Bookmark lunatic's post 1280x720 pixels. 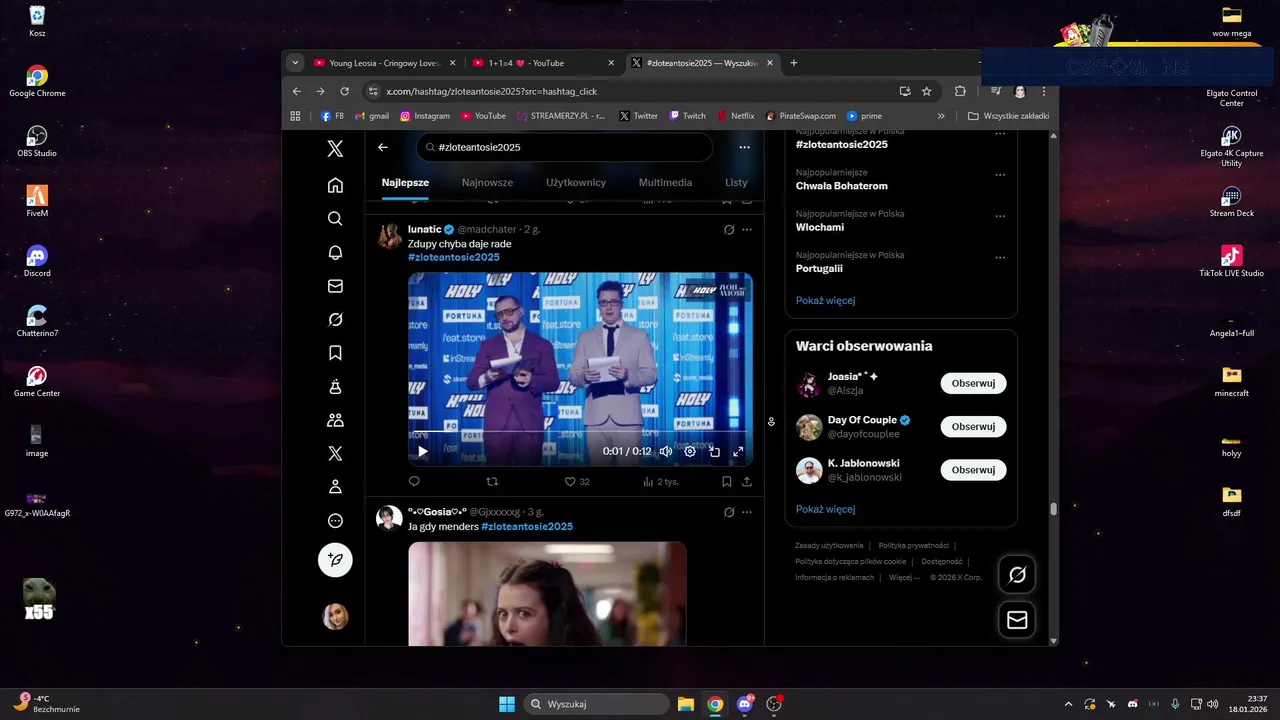coord(727,481)
